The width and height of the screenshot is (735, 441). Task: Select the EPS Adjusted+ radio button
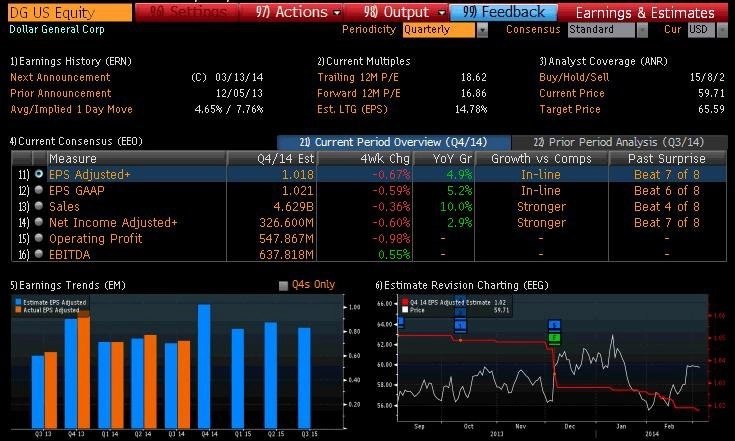[x=39, y=174]
